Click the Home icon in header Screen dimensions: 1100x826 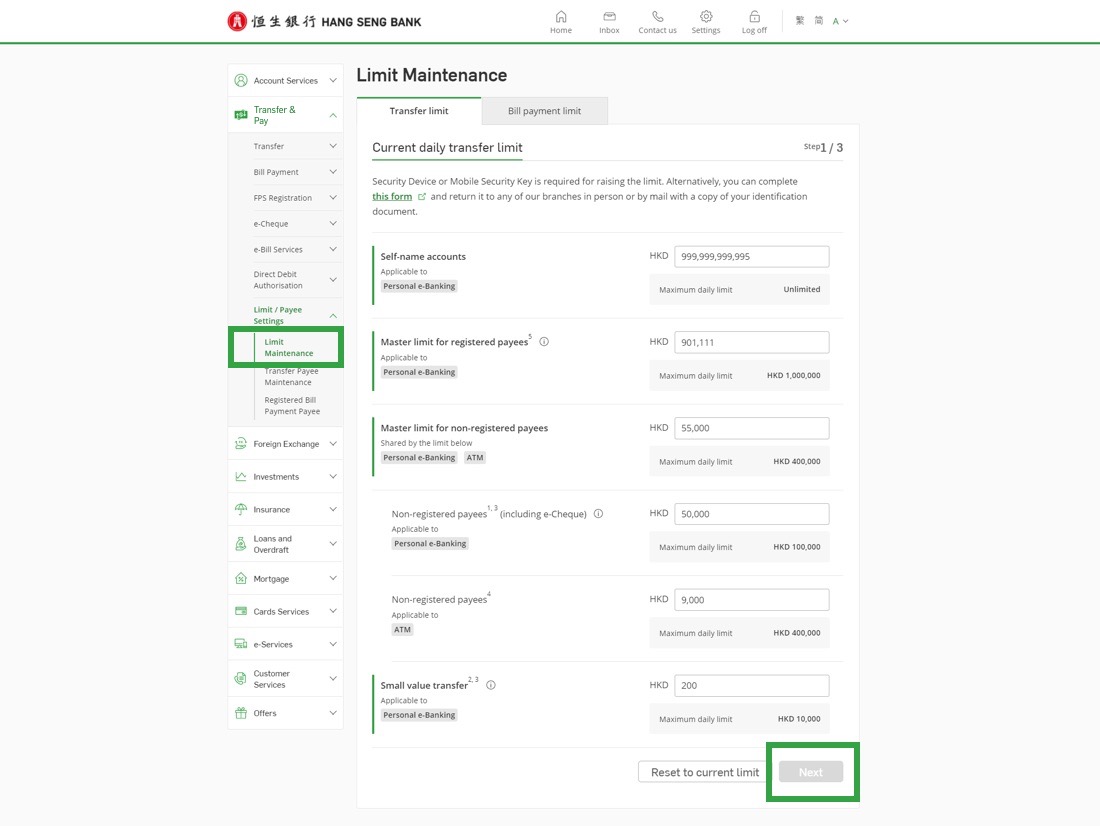click(560, 17)
